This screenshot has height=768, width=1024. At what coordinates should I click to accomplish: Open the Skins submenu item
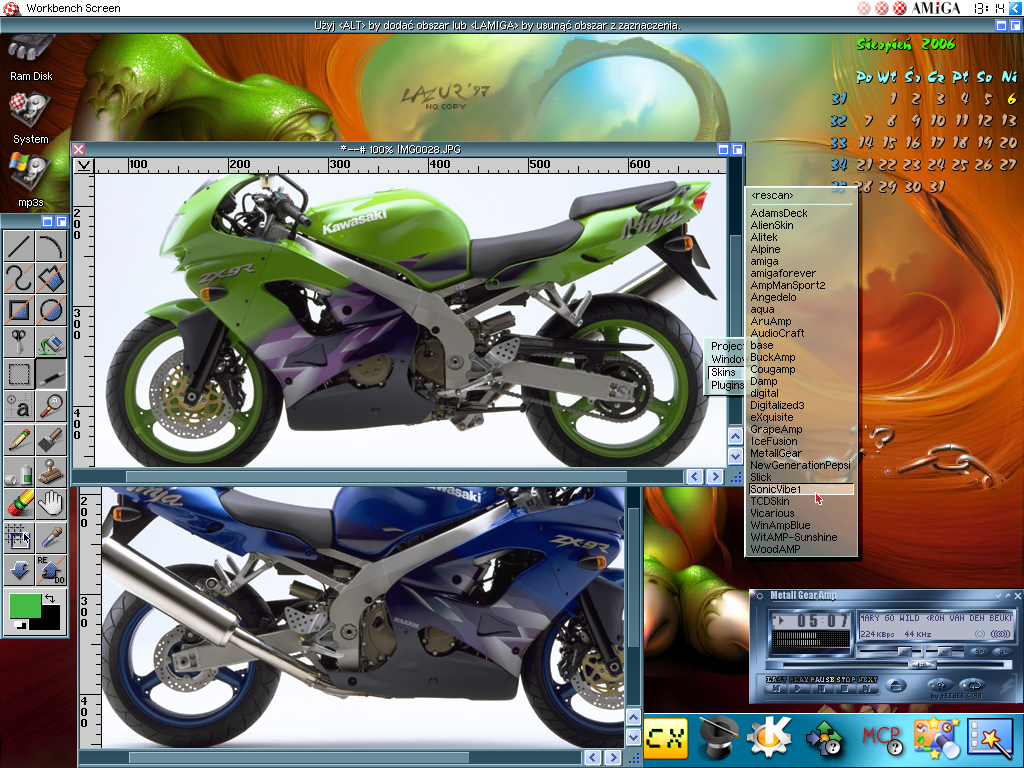point(726,372)
